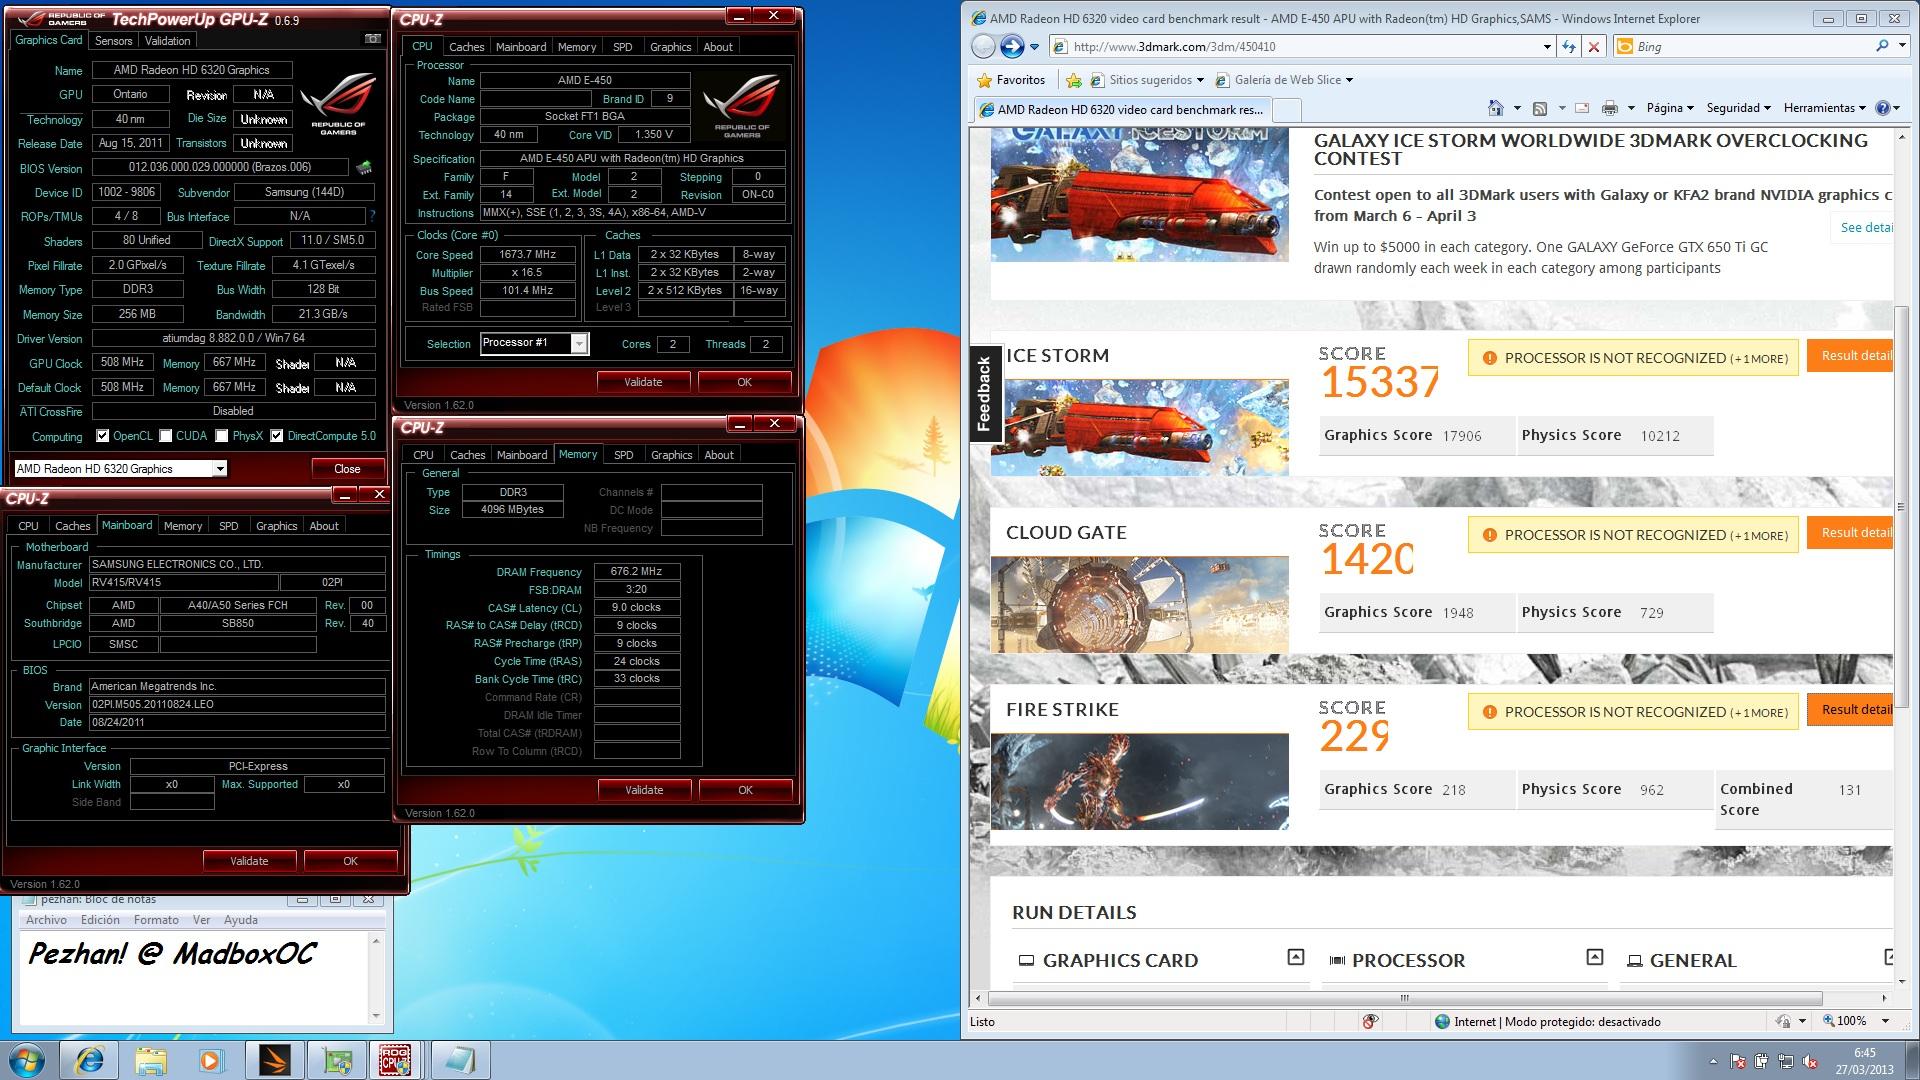Click the printer icon in IE command bar
The height and width of the screenshot is (1080, 1920).
(x=1610, y=108)
